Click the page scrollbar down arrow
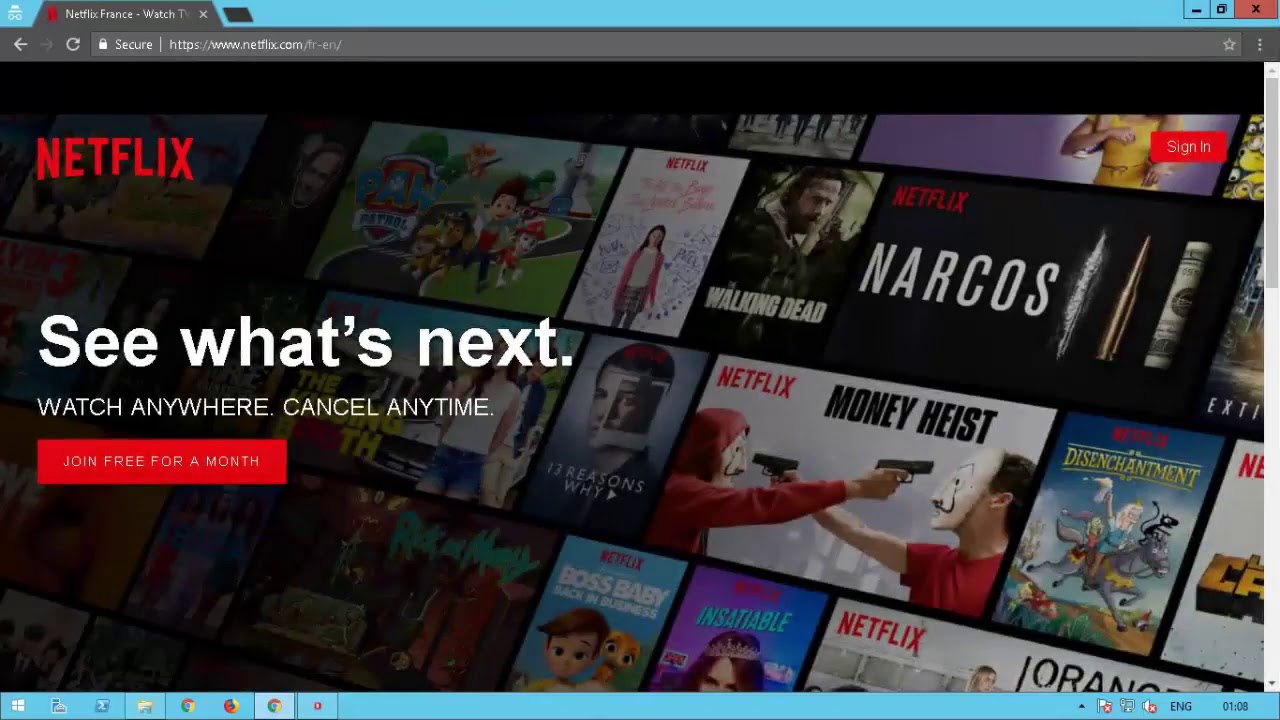Viewport: 1280px width, 720px height. [1272, 684]
